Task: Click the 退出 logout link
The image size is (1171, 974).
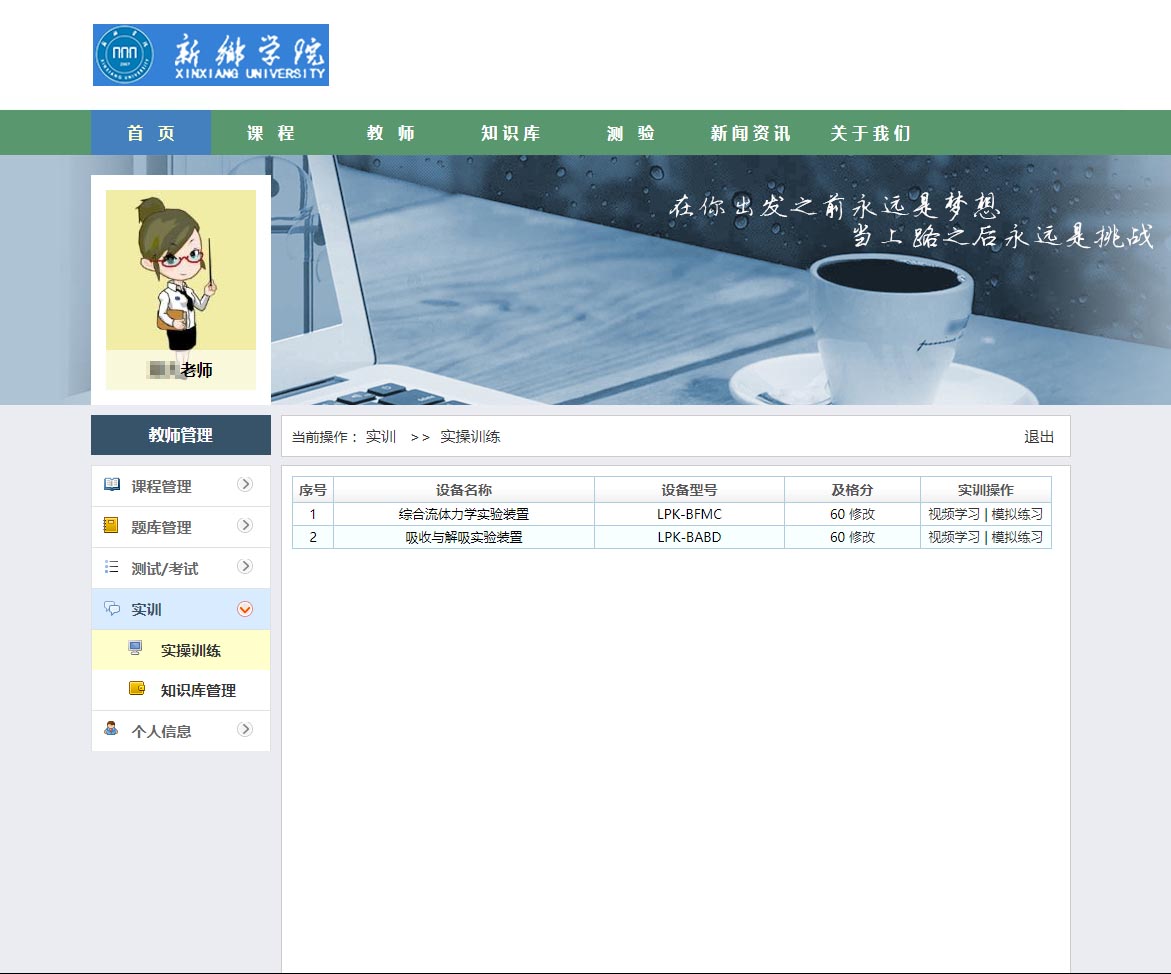Action: click(x=1039, y=437)
